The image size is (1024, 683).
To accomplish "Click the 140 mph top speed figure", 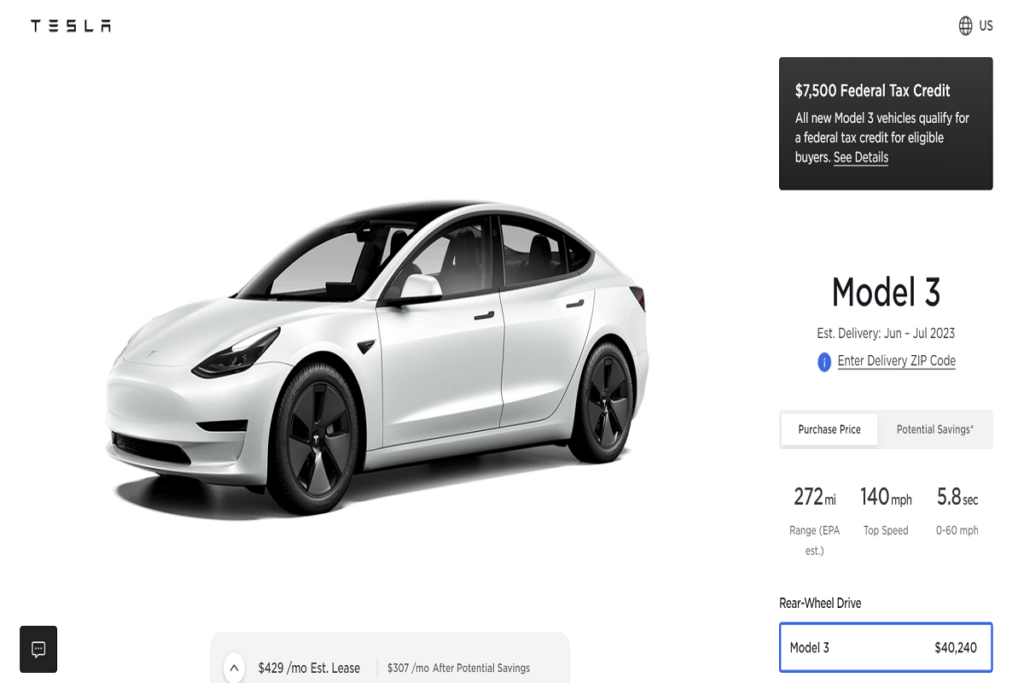I will (886, 498).
